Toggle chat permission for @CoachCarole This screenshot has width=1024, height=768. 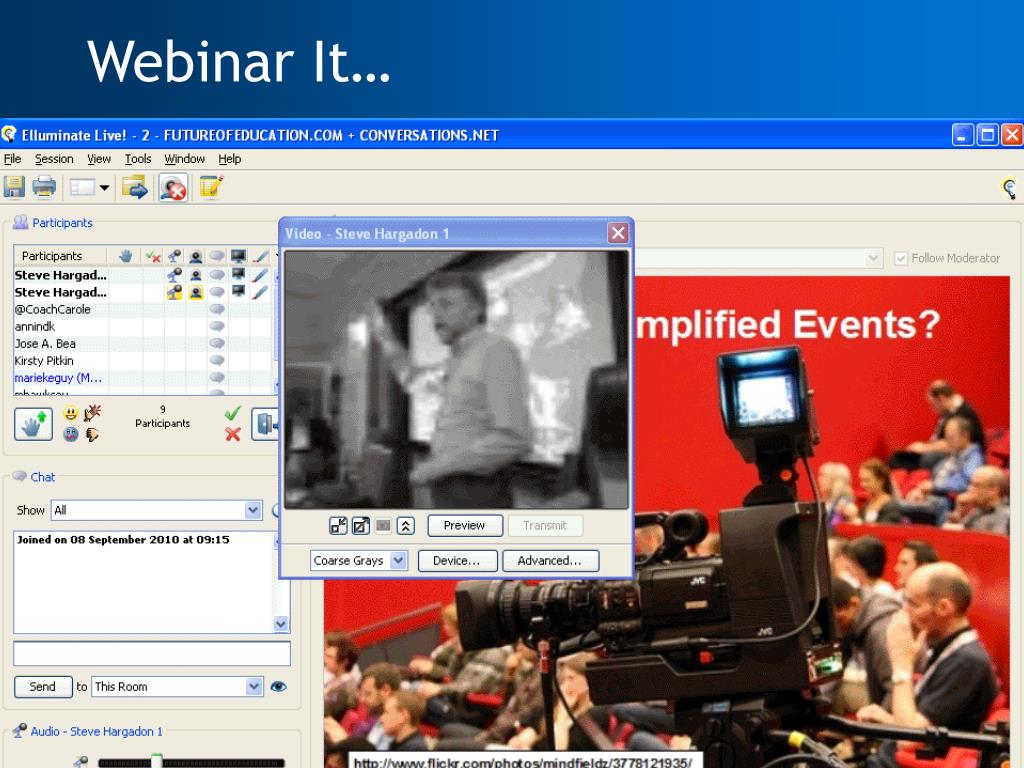[217, 309]
